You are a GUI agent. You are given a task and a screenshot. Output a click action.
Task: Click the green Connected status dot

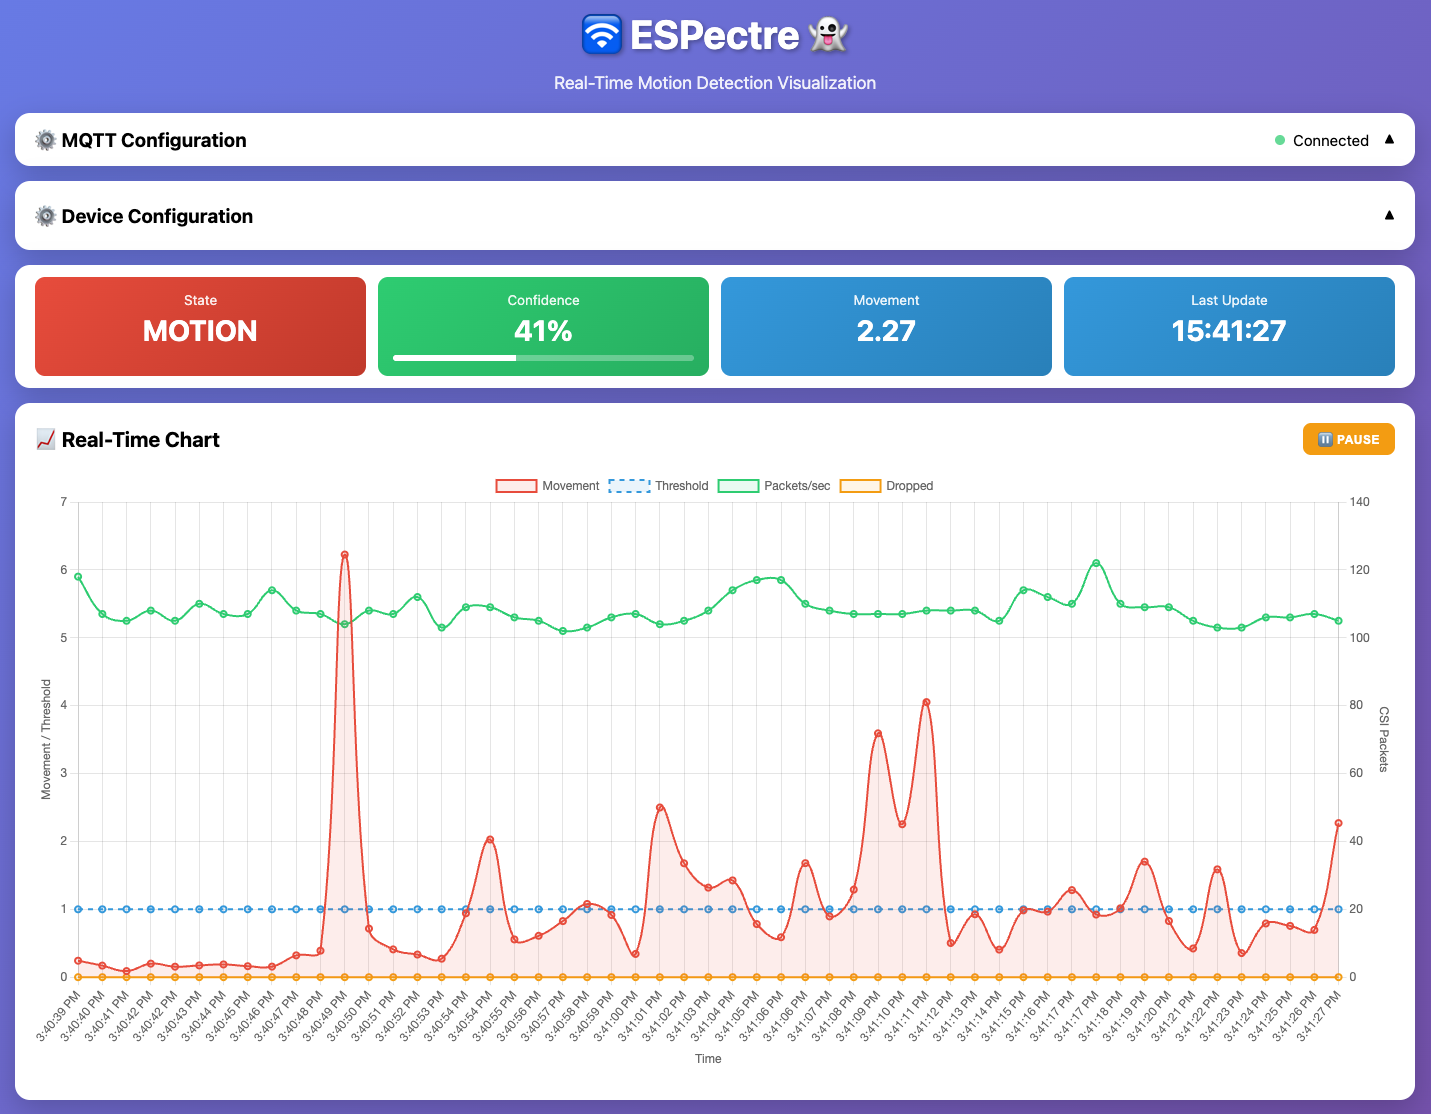(1279, 140)
